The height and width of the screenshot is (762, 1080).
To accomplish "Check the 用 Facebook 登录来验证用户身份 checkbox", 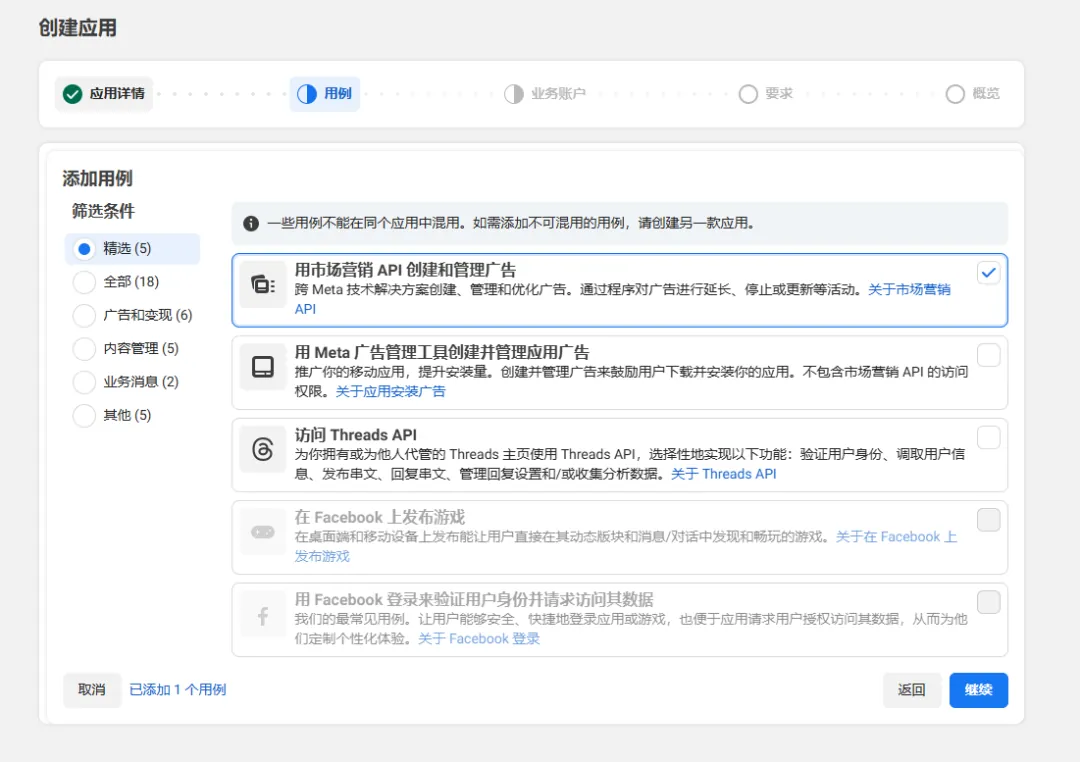I will pos(988,602).
